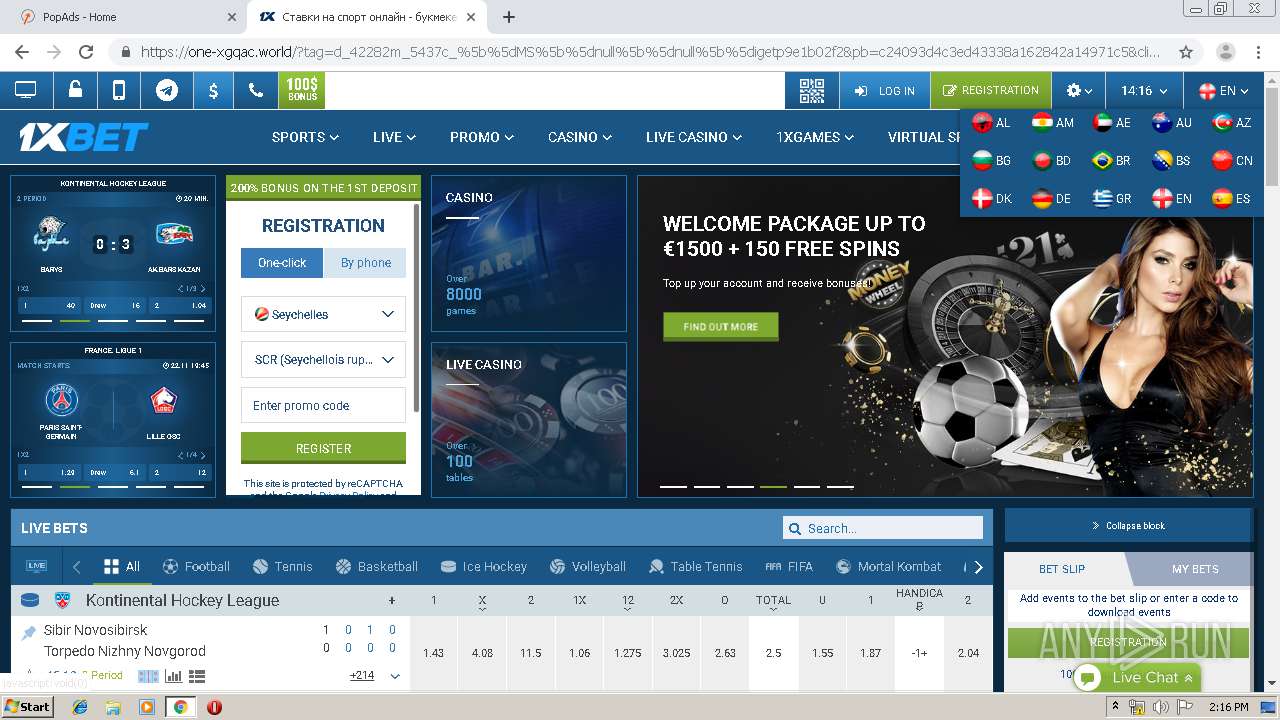This screenshot has height=720, width=1280.
Task: Open the 14:16 time dropdown
Action: click(1144, 90)
